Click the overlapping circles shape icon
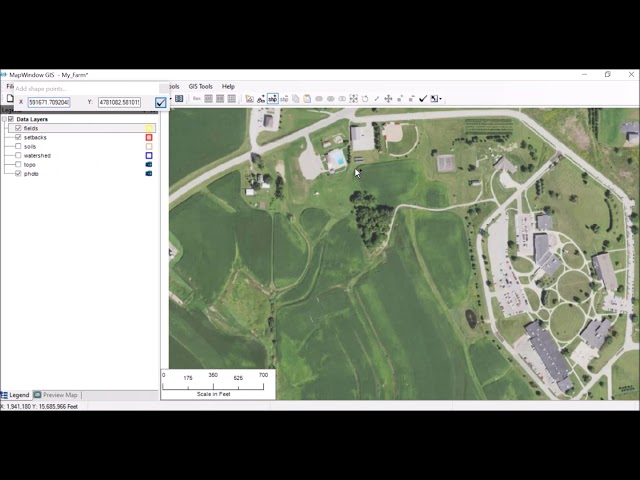 [x=342, y=99]
